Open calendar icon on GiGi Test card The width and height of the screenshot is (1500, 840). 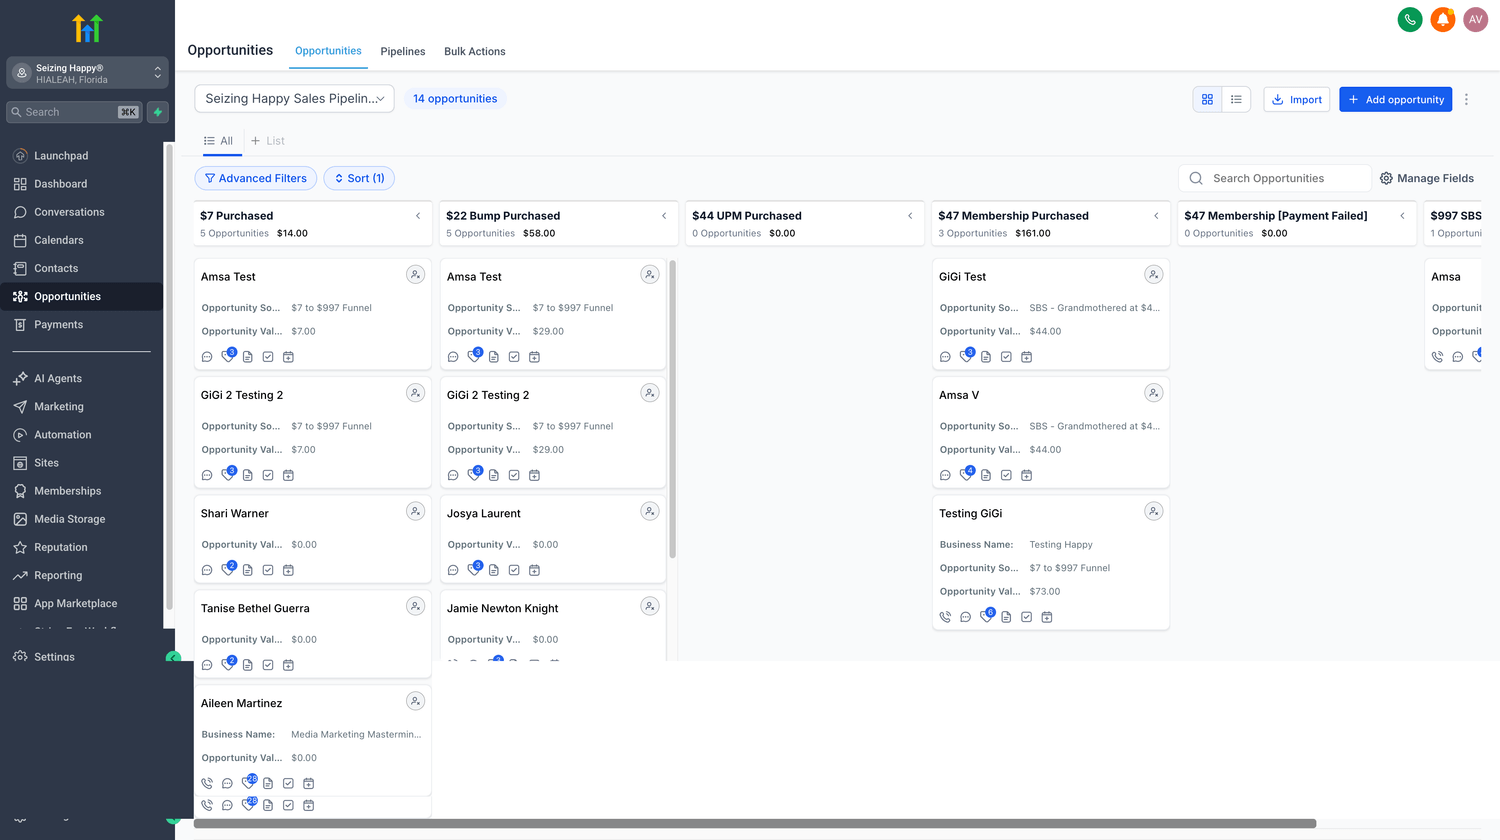[x=1026, y=357]
